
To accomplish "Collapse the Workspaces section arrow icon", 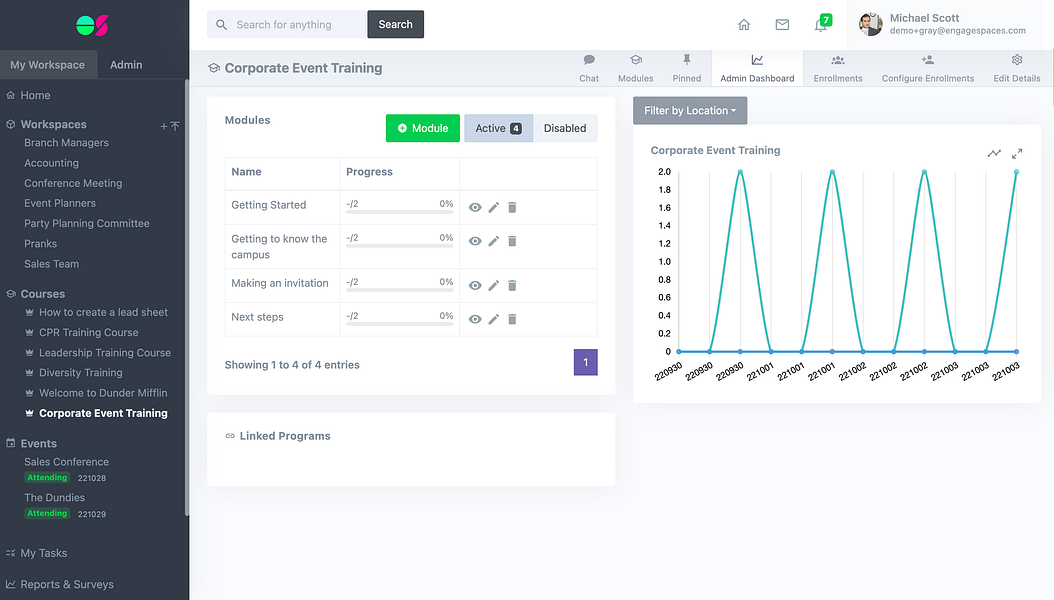I will (175, 126).
